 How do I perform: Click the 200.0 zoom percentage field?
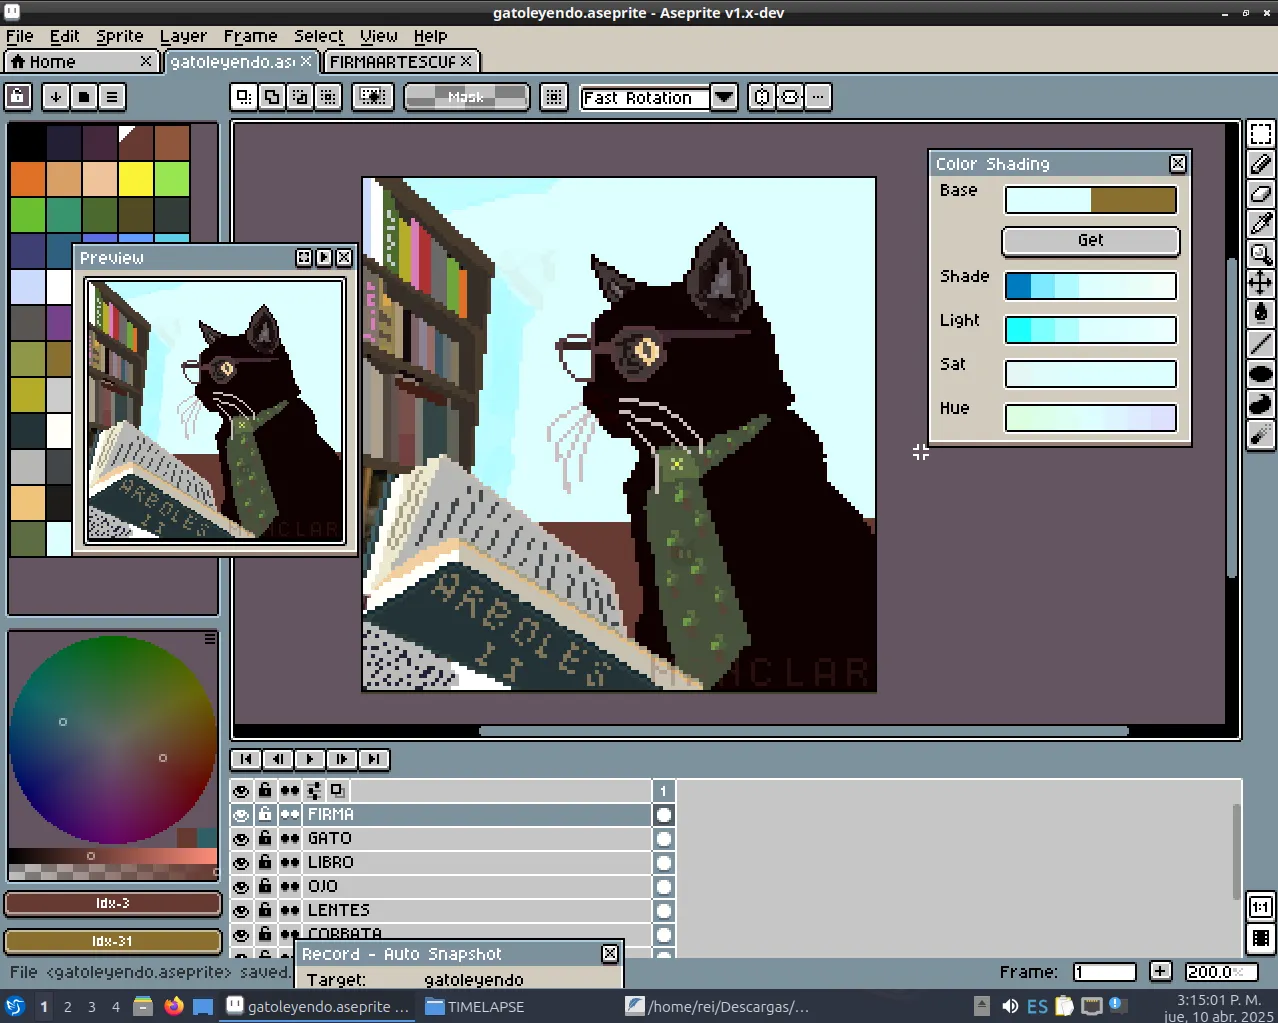pos(1220,972)
